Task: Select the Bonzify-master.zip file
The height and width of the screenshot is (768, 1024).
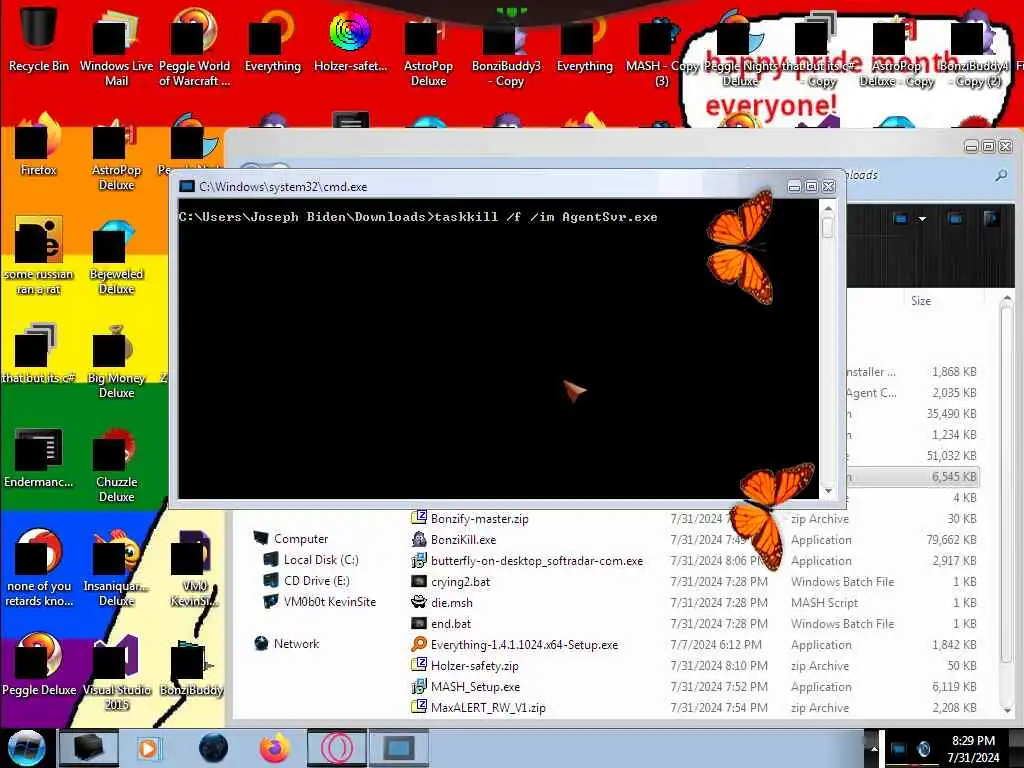Action: 479,519
